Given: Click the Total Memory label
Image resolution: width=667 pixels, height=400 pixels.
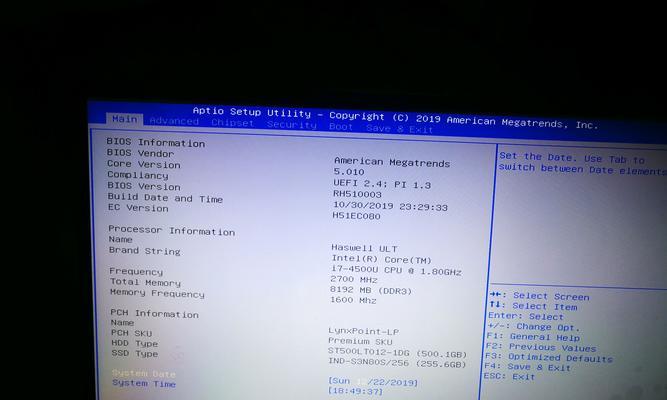Looking at the screenshot, I should [145, 282].
